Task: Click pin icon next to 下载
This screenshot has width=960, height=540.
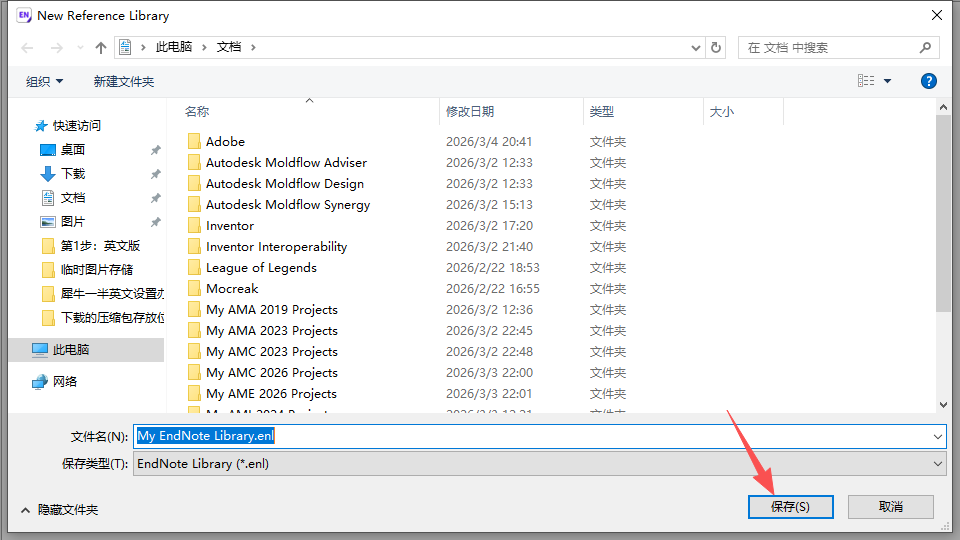Action: click(156, 174)
